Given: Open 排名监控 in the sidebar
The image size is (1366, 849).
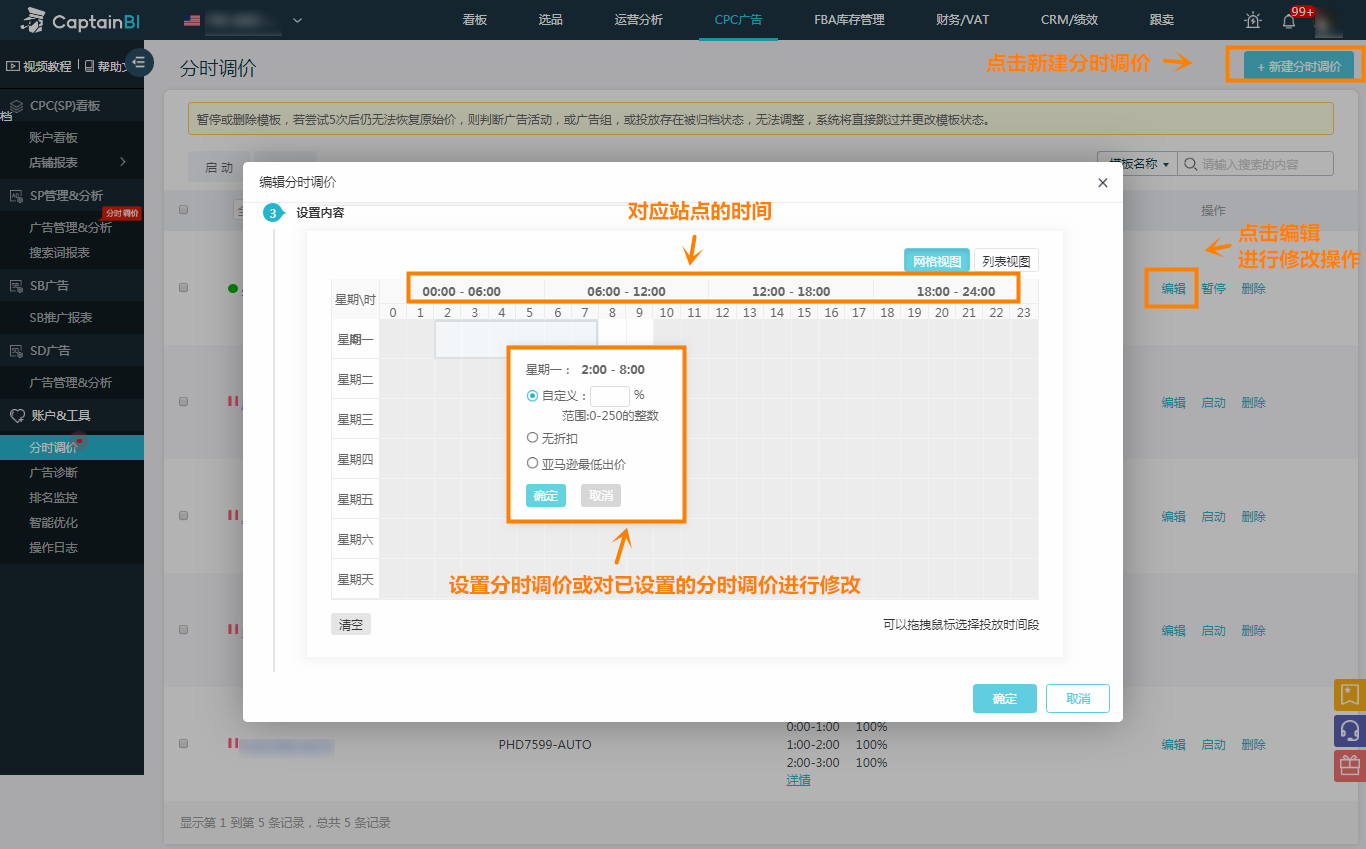Looking at the screenshot, I should tap(54, 497).
